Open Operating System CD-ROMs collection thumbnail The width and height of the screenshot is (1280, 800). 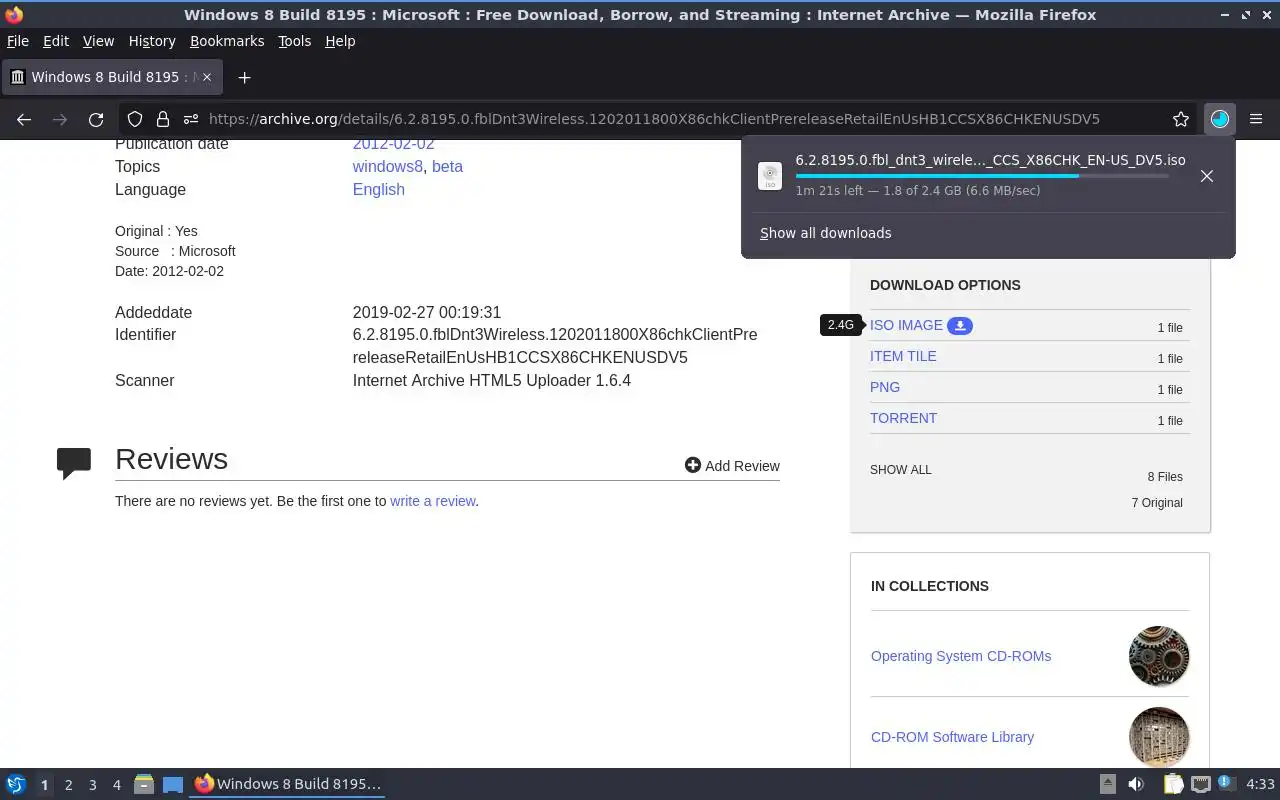pyautogui.click(x=1159, y=656)
